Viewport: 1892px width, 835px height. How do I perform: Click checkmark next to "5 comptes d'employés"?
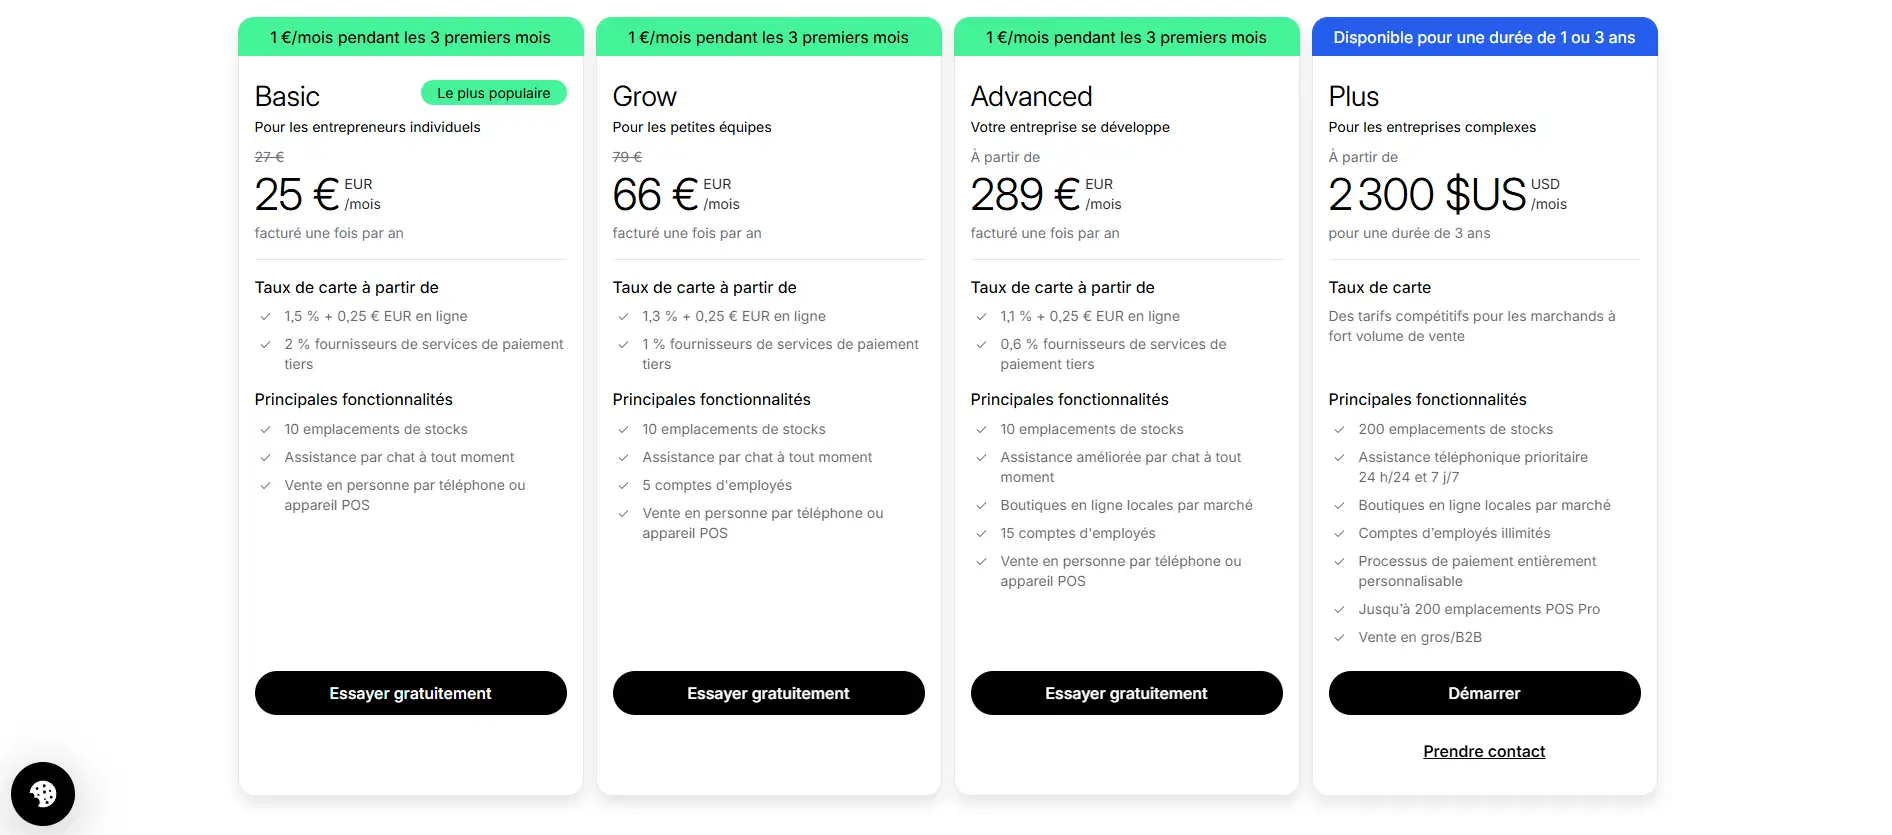pos(623,486)
